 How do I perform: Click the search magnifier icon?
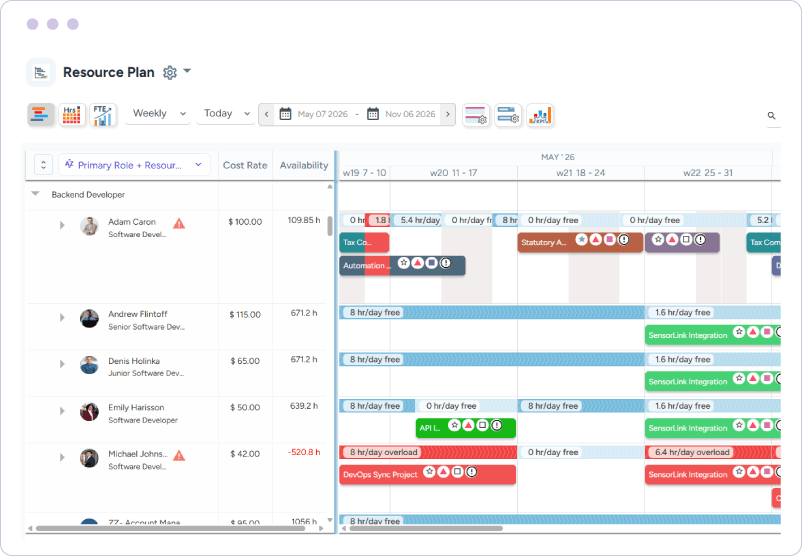(x=771, y=116)
